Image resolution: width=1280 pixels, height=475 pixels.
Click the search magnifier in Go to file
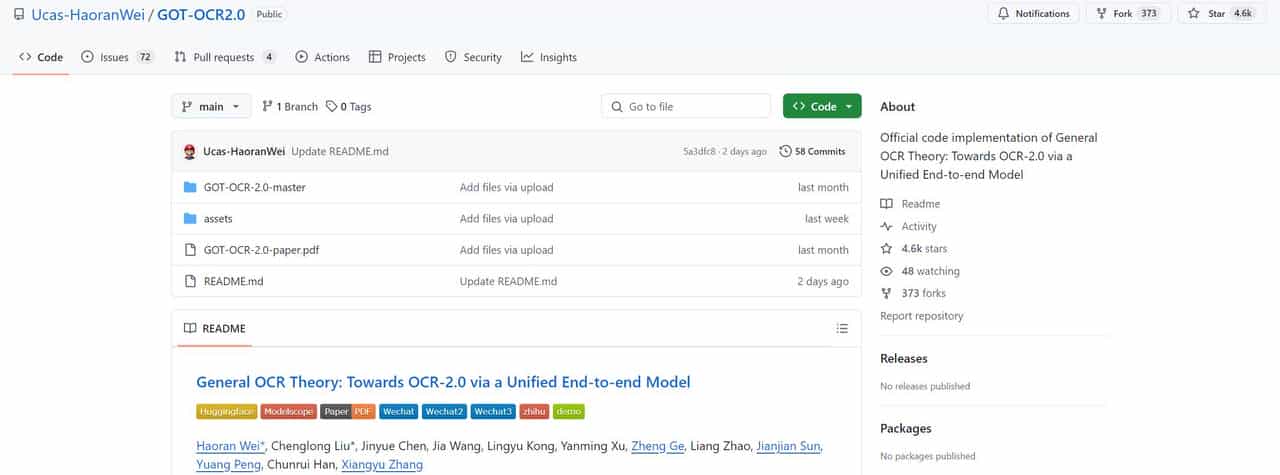616,106
